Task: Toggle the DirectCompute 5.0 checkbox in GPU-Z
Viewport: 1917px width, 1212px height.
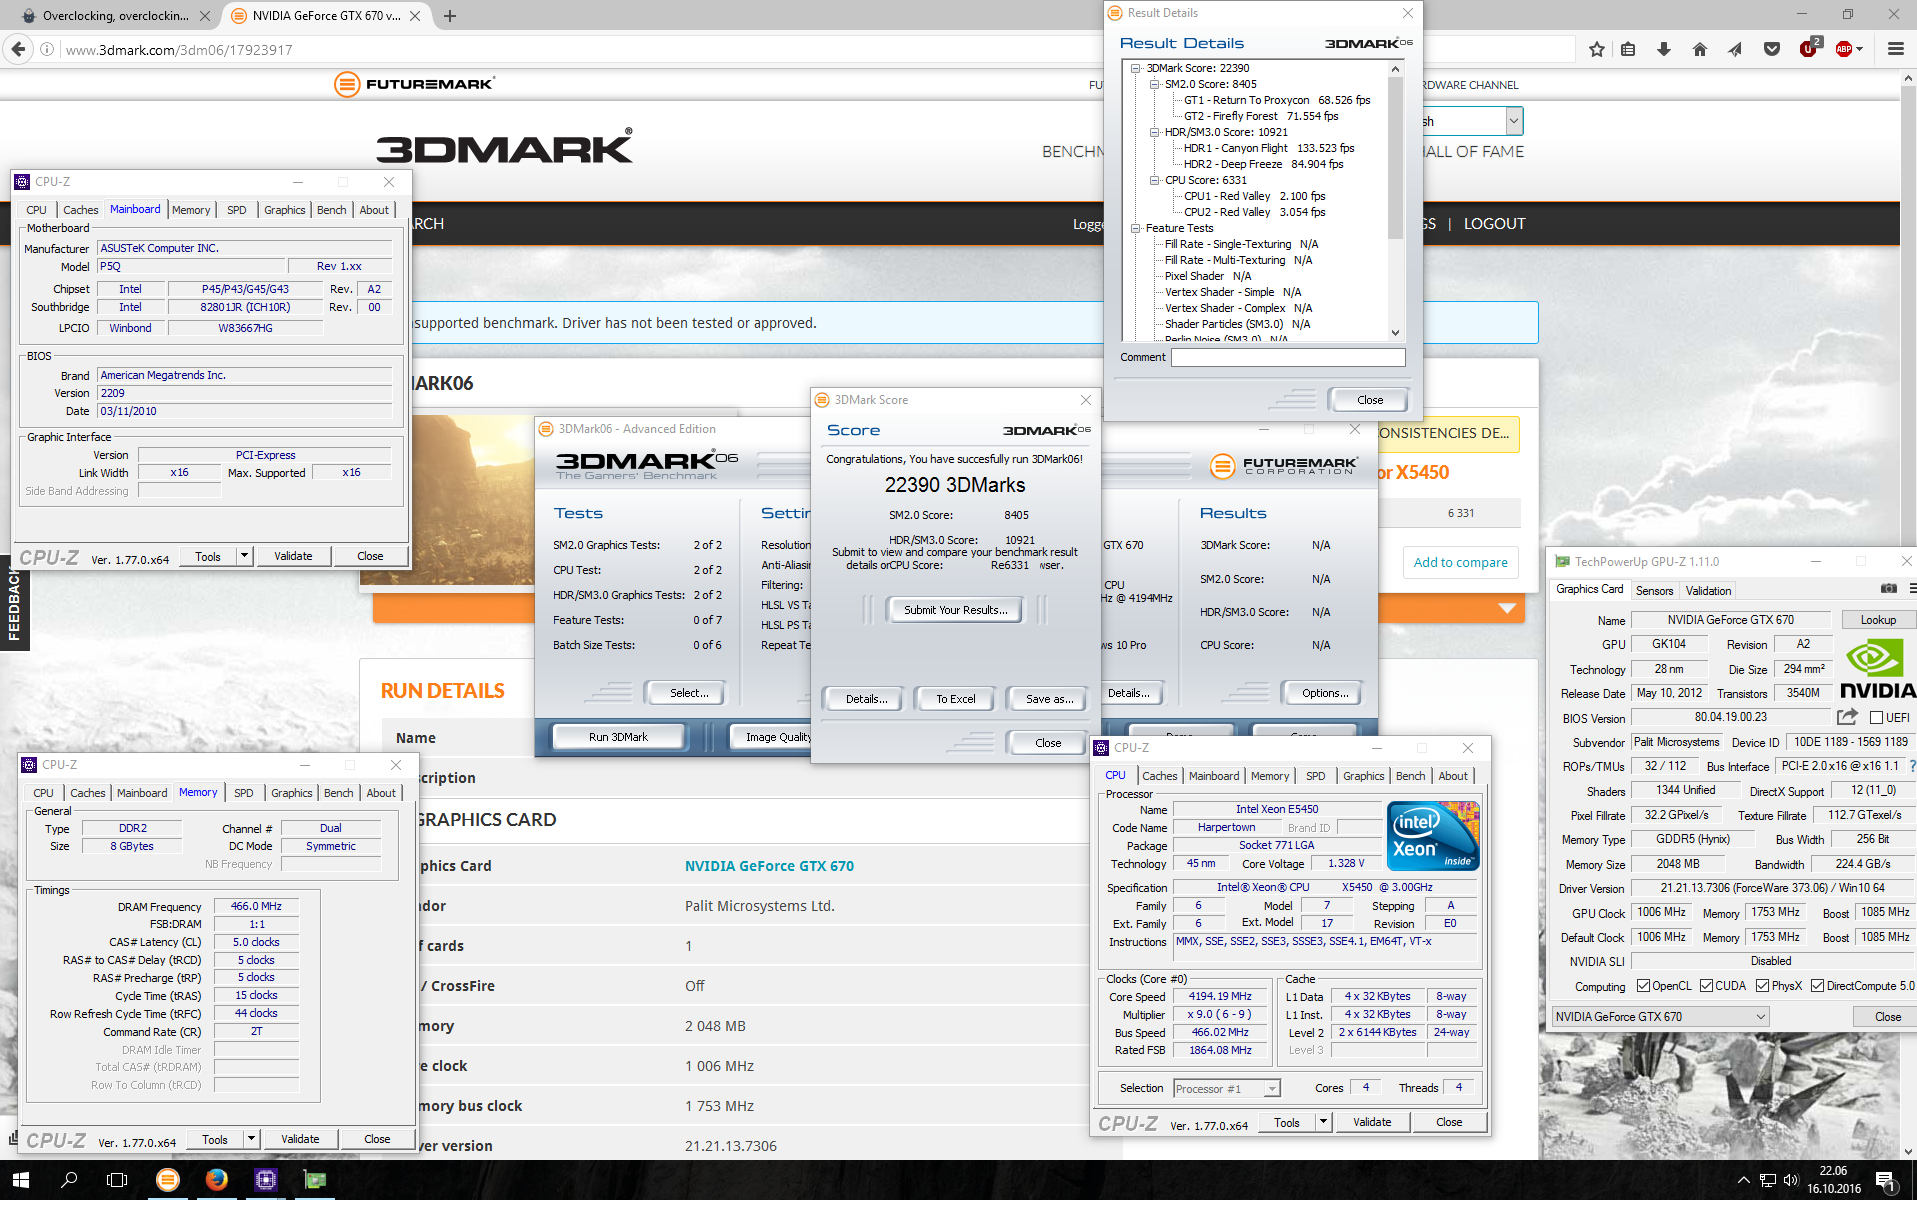Action: [x=1817, y=986]
